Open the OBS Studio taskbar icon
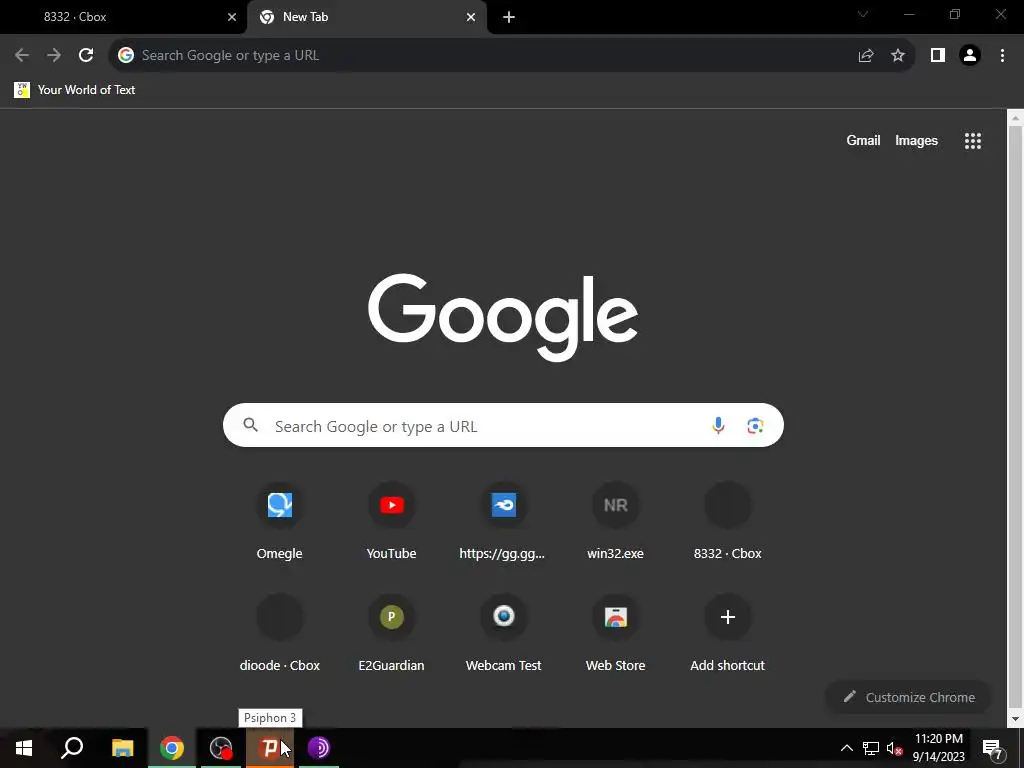The image size is (1024, 768). (x=221, y=748)
